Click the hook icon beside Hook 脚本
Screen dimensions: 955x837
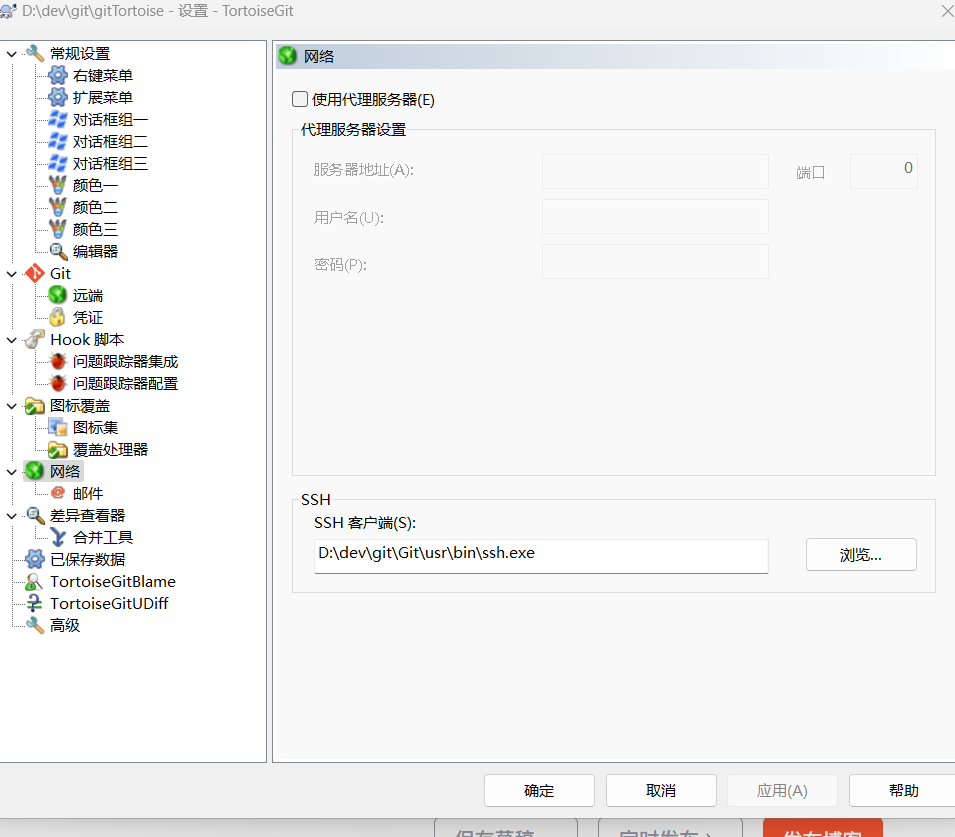click(35, 339)
